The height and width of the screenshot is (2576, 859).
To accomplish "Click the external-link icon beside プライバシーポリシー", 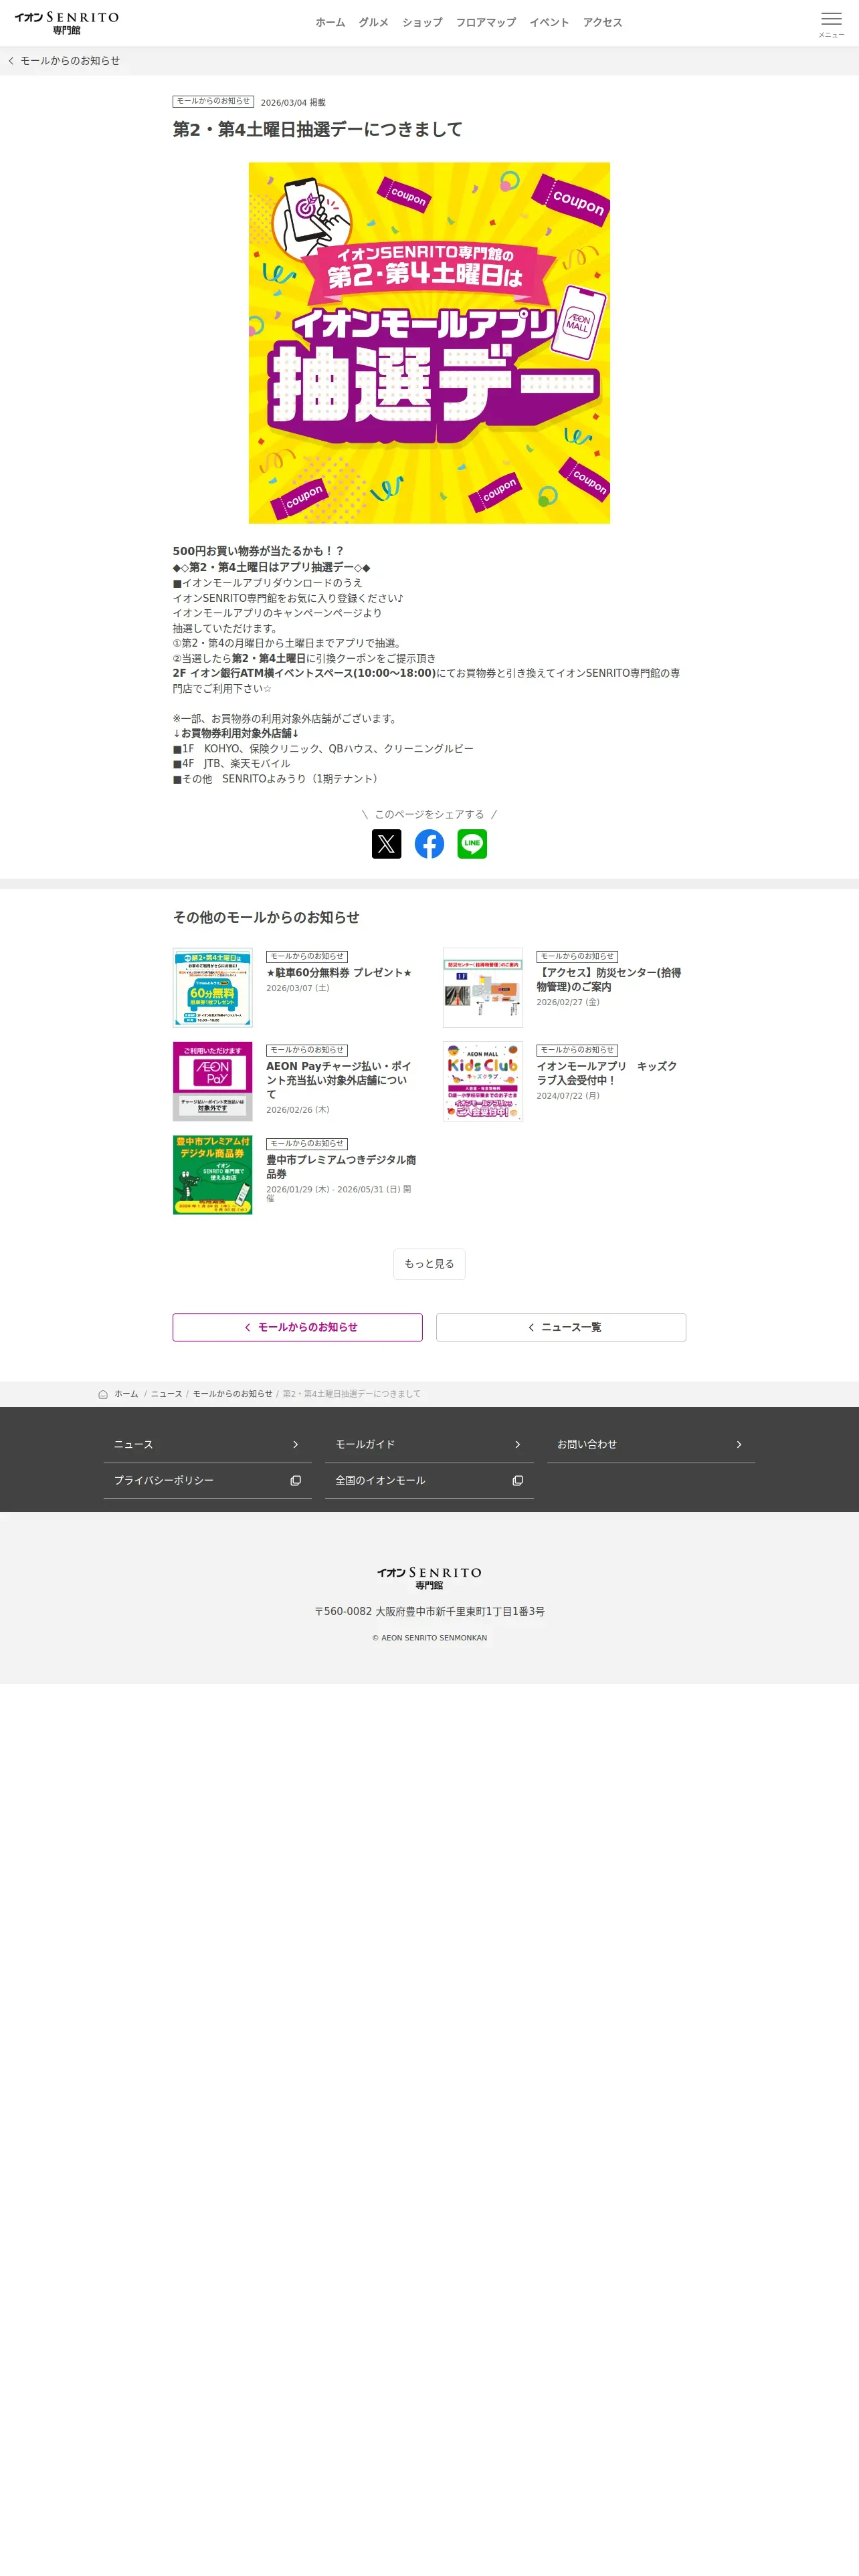I will coord(295,1481).
